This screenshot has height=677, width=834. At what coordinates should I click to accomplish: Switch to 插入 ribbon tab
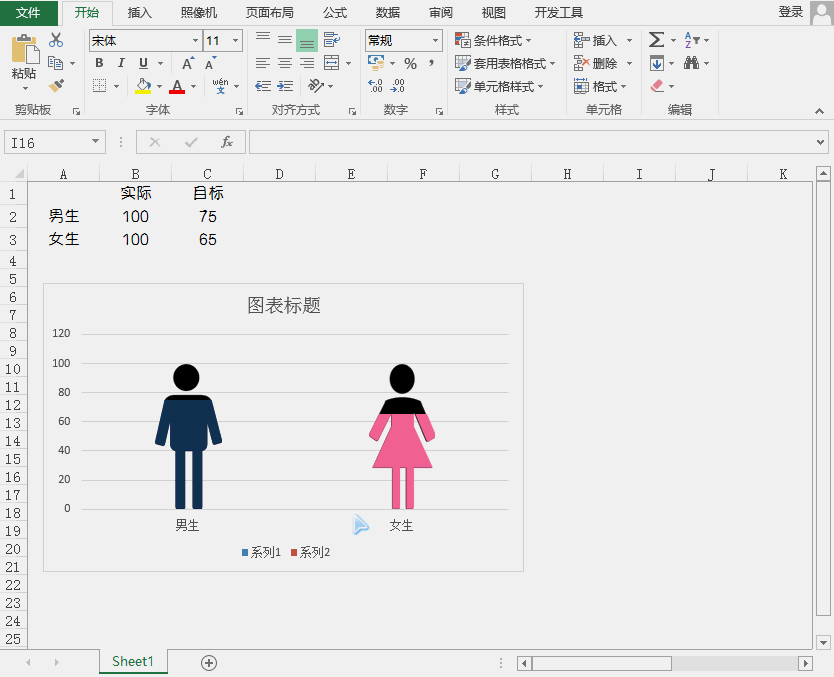pyautogui.click(x=139, y=13)
